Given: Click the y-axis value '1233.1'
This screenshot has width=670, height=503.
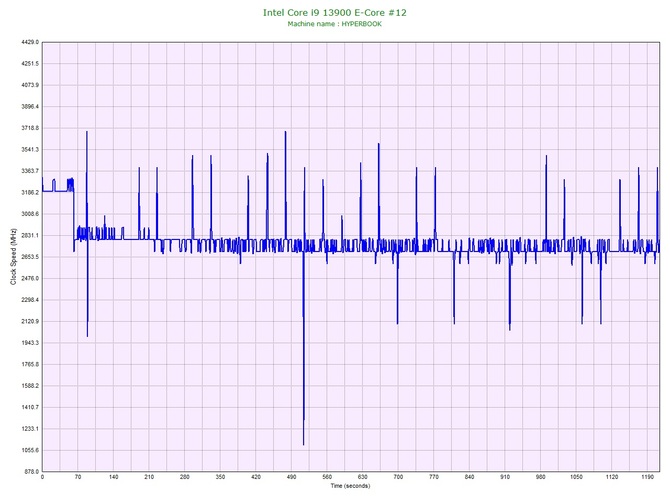Looking at the screenshot, I should click(x=30, y=429).
